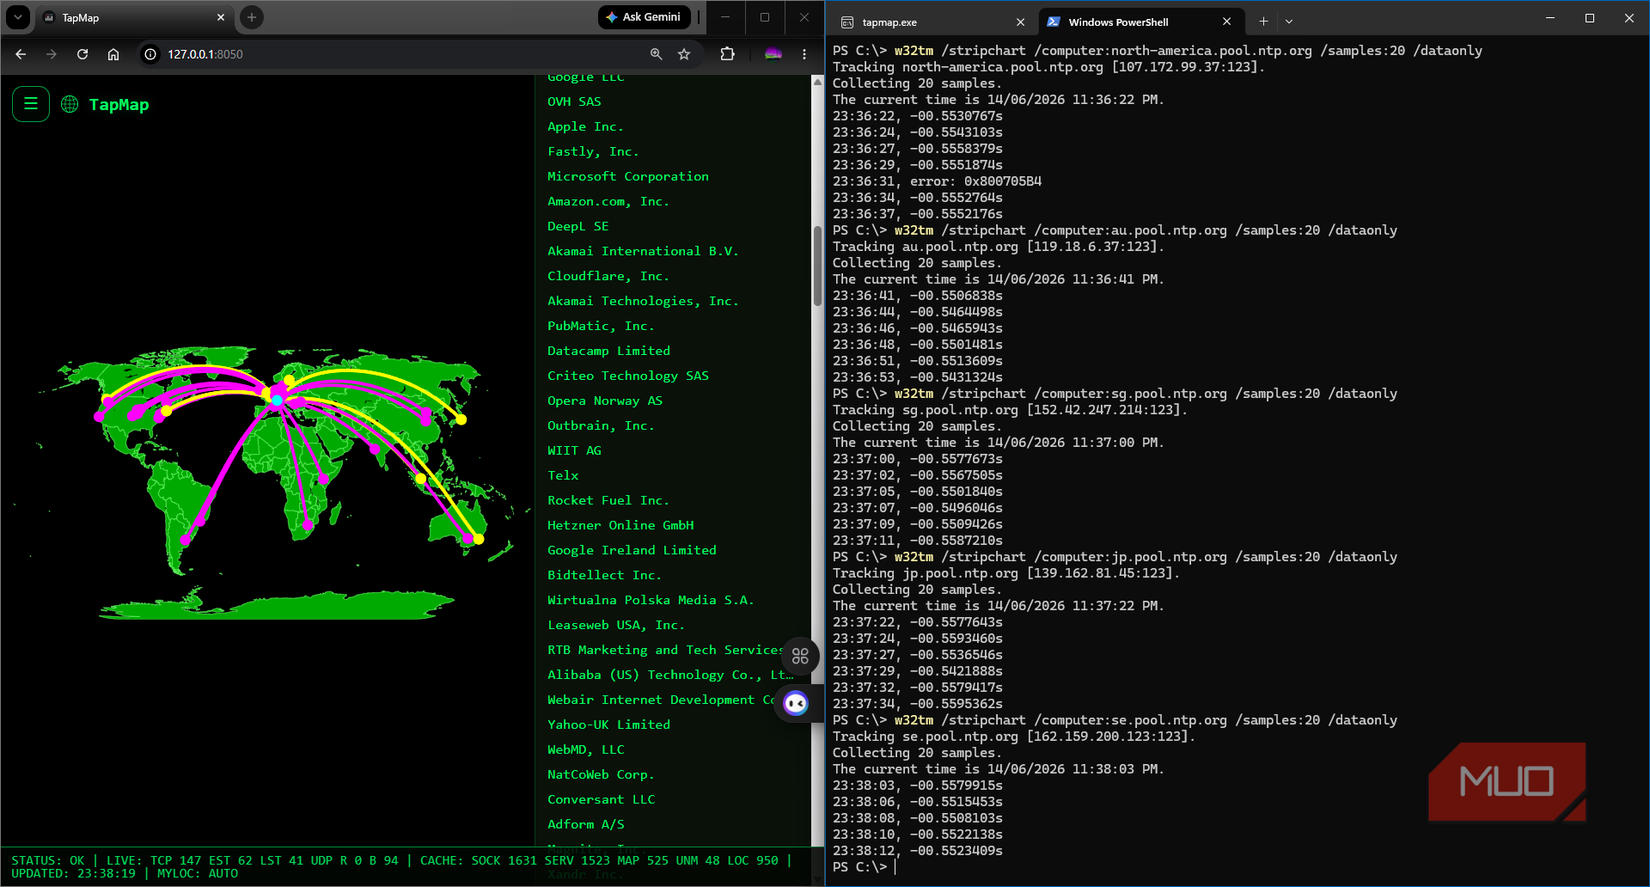Screen dimensions: 1650x887
Task: Open the browser home page
Action: coord(113,54)
